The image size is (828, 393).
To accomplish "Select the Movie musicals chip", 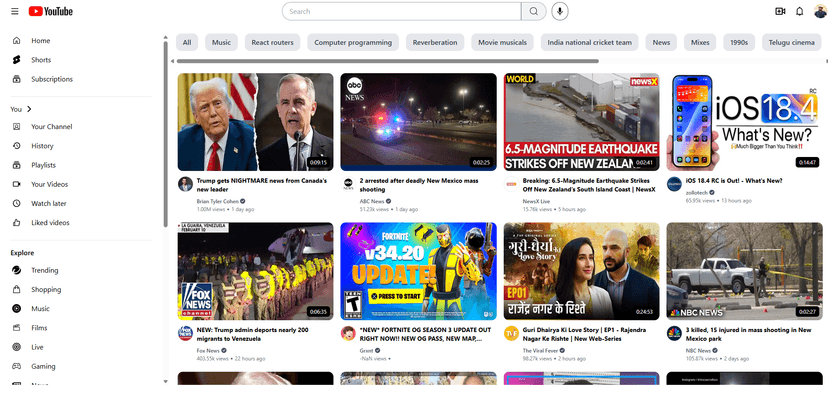I will (x=502, y=42).
